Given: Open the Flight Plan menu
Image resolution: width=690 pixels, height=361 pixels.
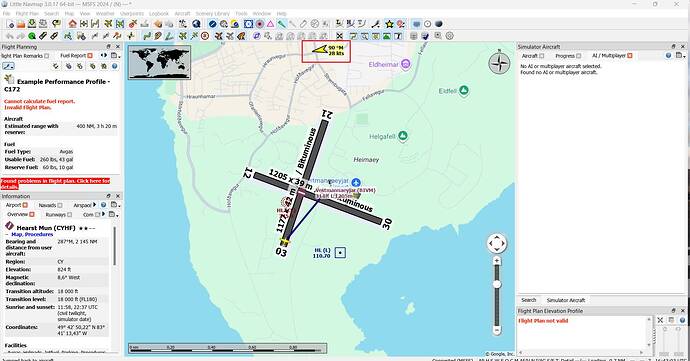Looking at the screenshot, I should coord(27,14).
